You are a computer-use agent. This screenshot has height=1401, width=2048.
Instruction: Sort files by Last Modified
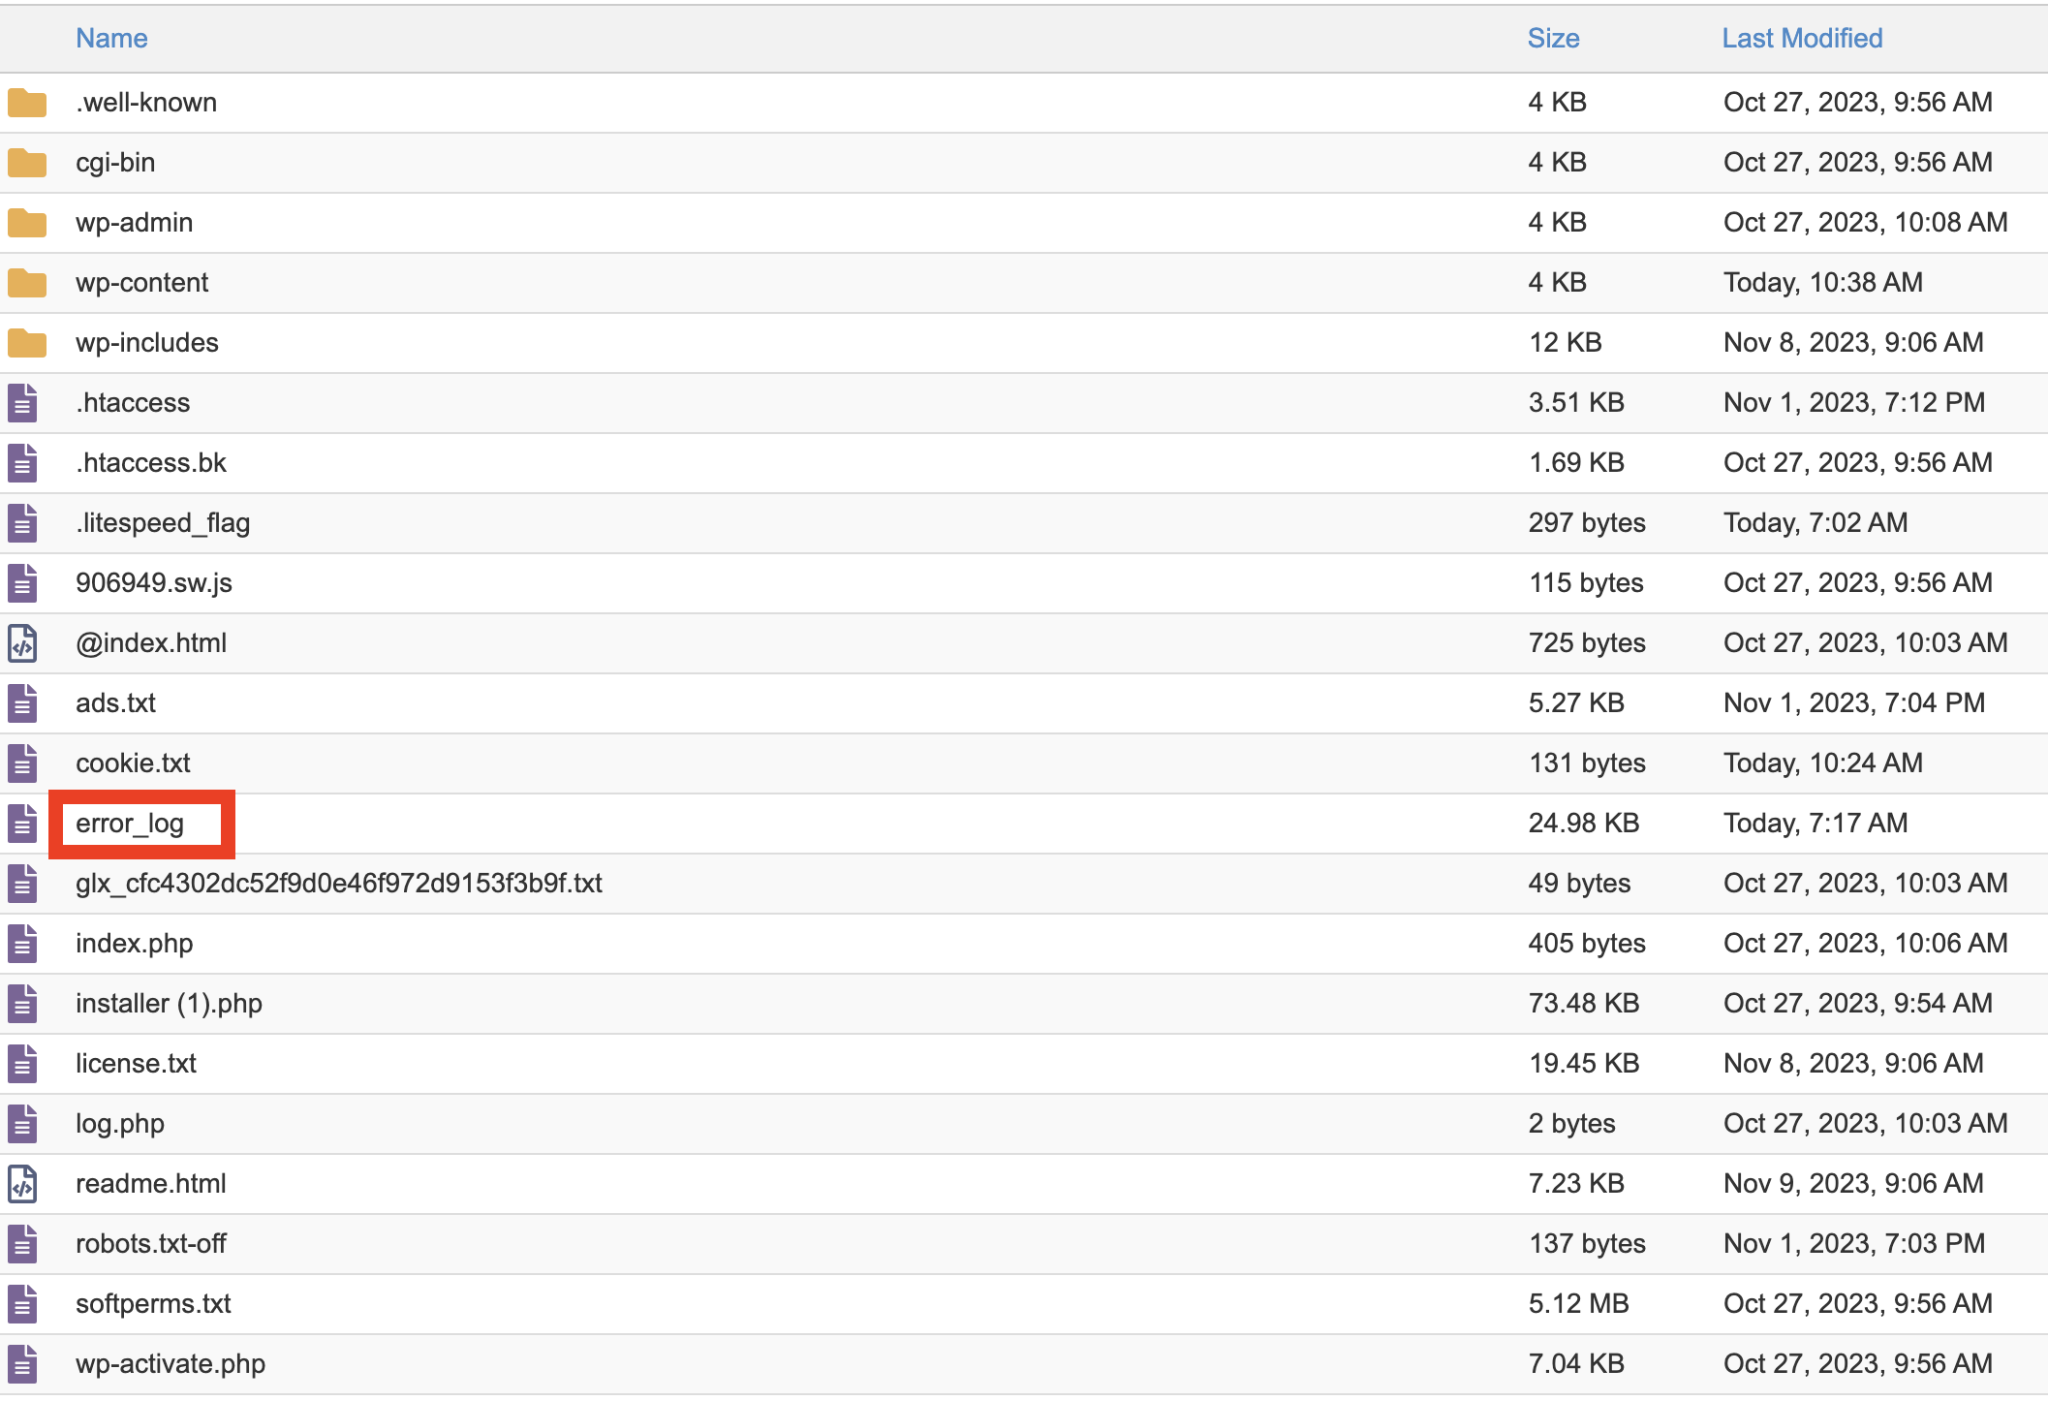(x=1800, y=38)
